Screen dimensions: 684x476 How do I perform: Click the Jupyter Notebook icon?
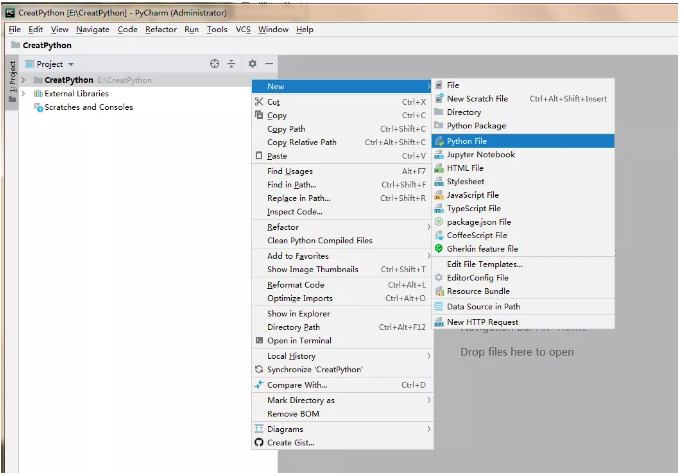439,154
